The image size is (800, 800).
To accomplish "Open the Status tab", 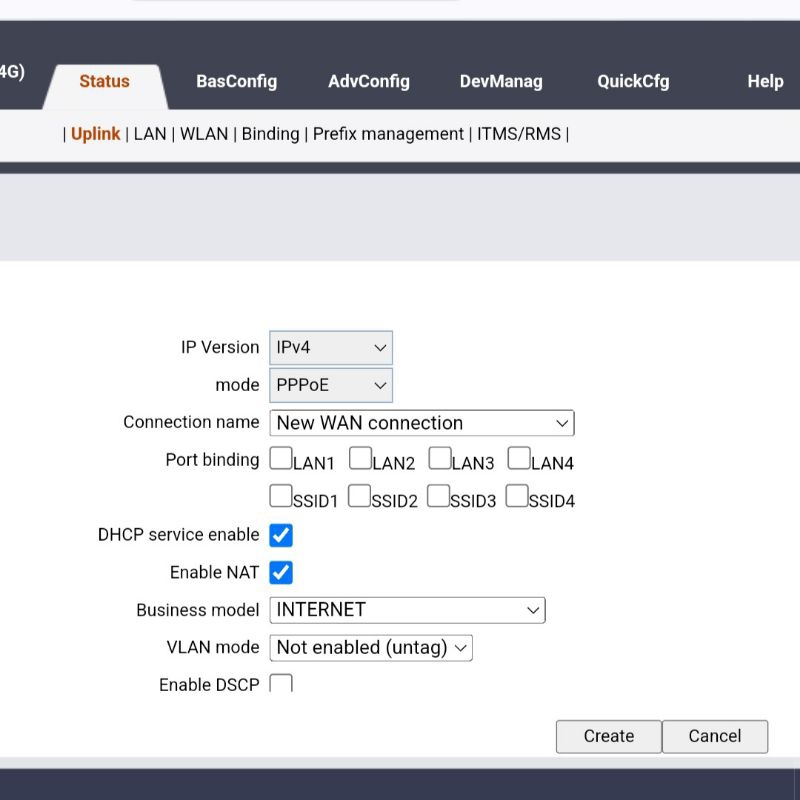I will coord(104,82).
